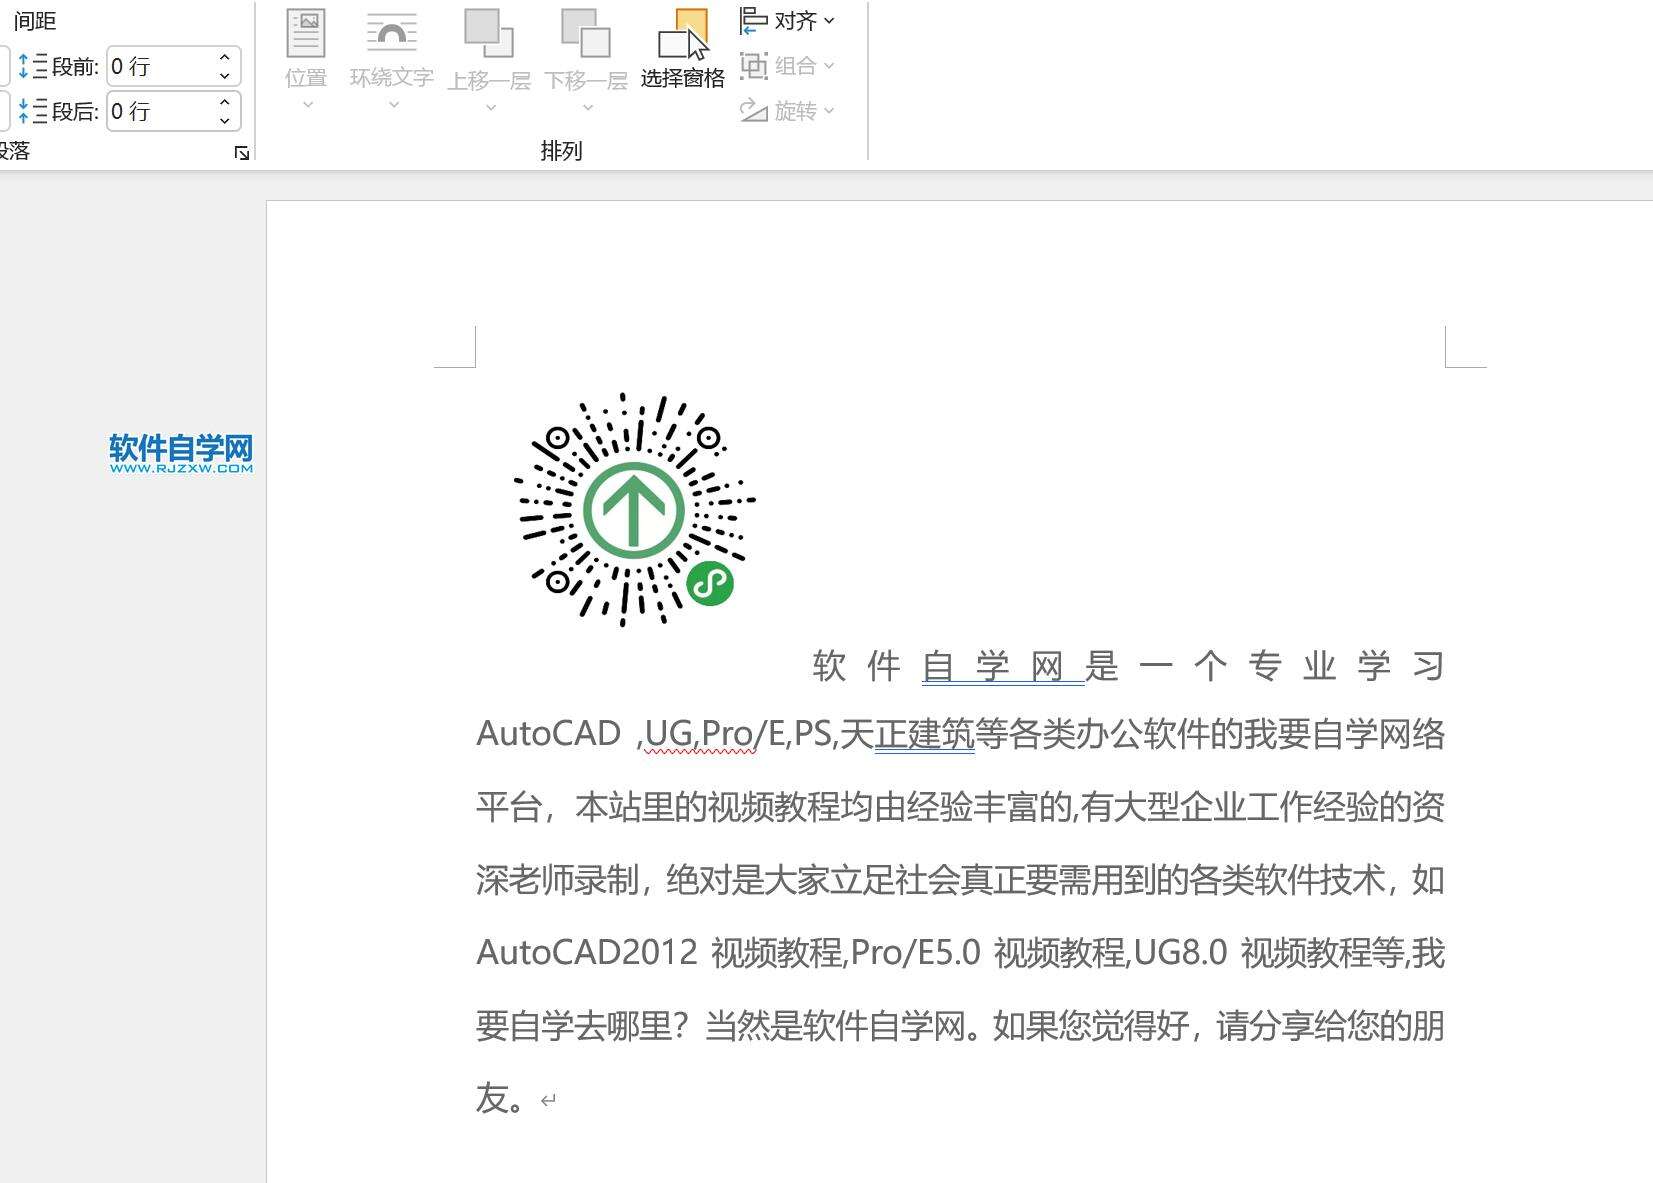
Task: Click the "排列" arrange group label
Action: point(561,151)
